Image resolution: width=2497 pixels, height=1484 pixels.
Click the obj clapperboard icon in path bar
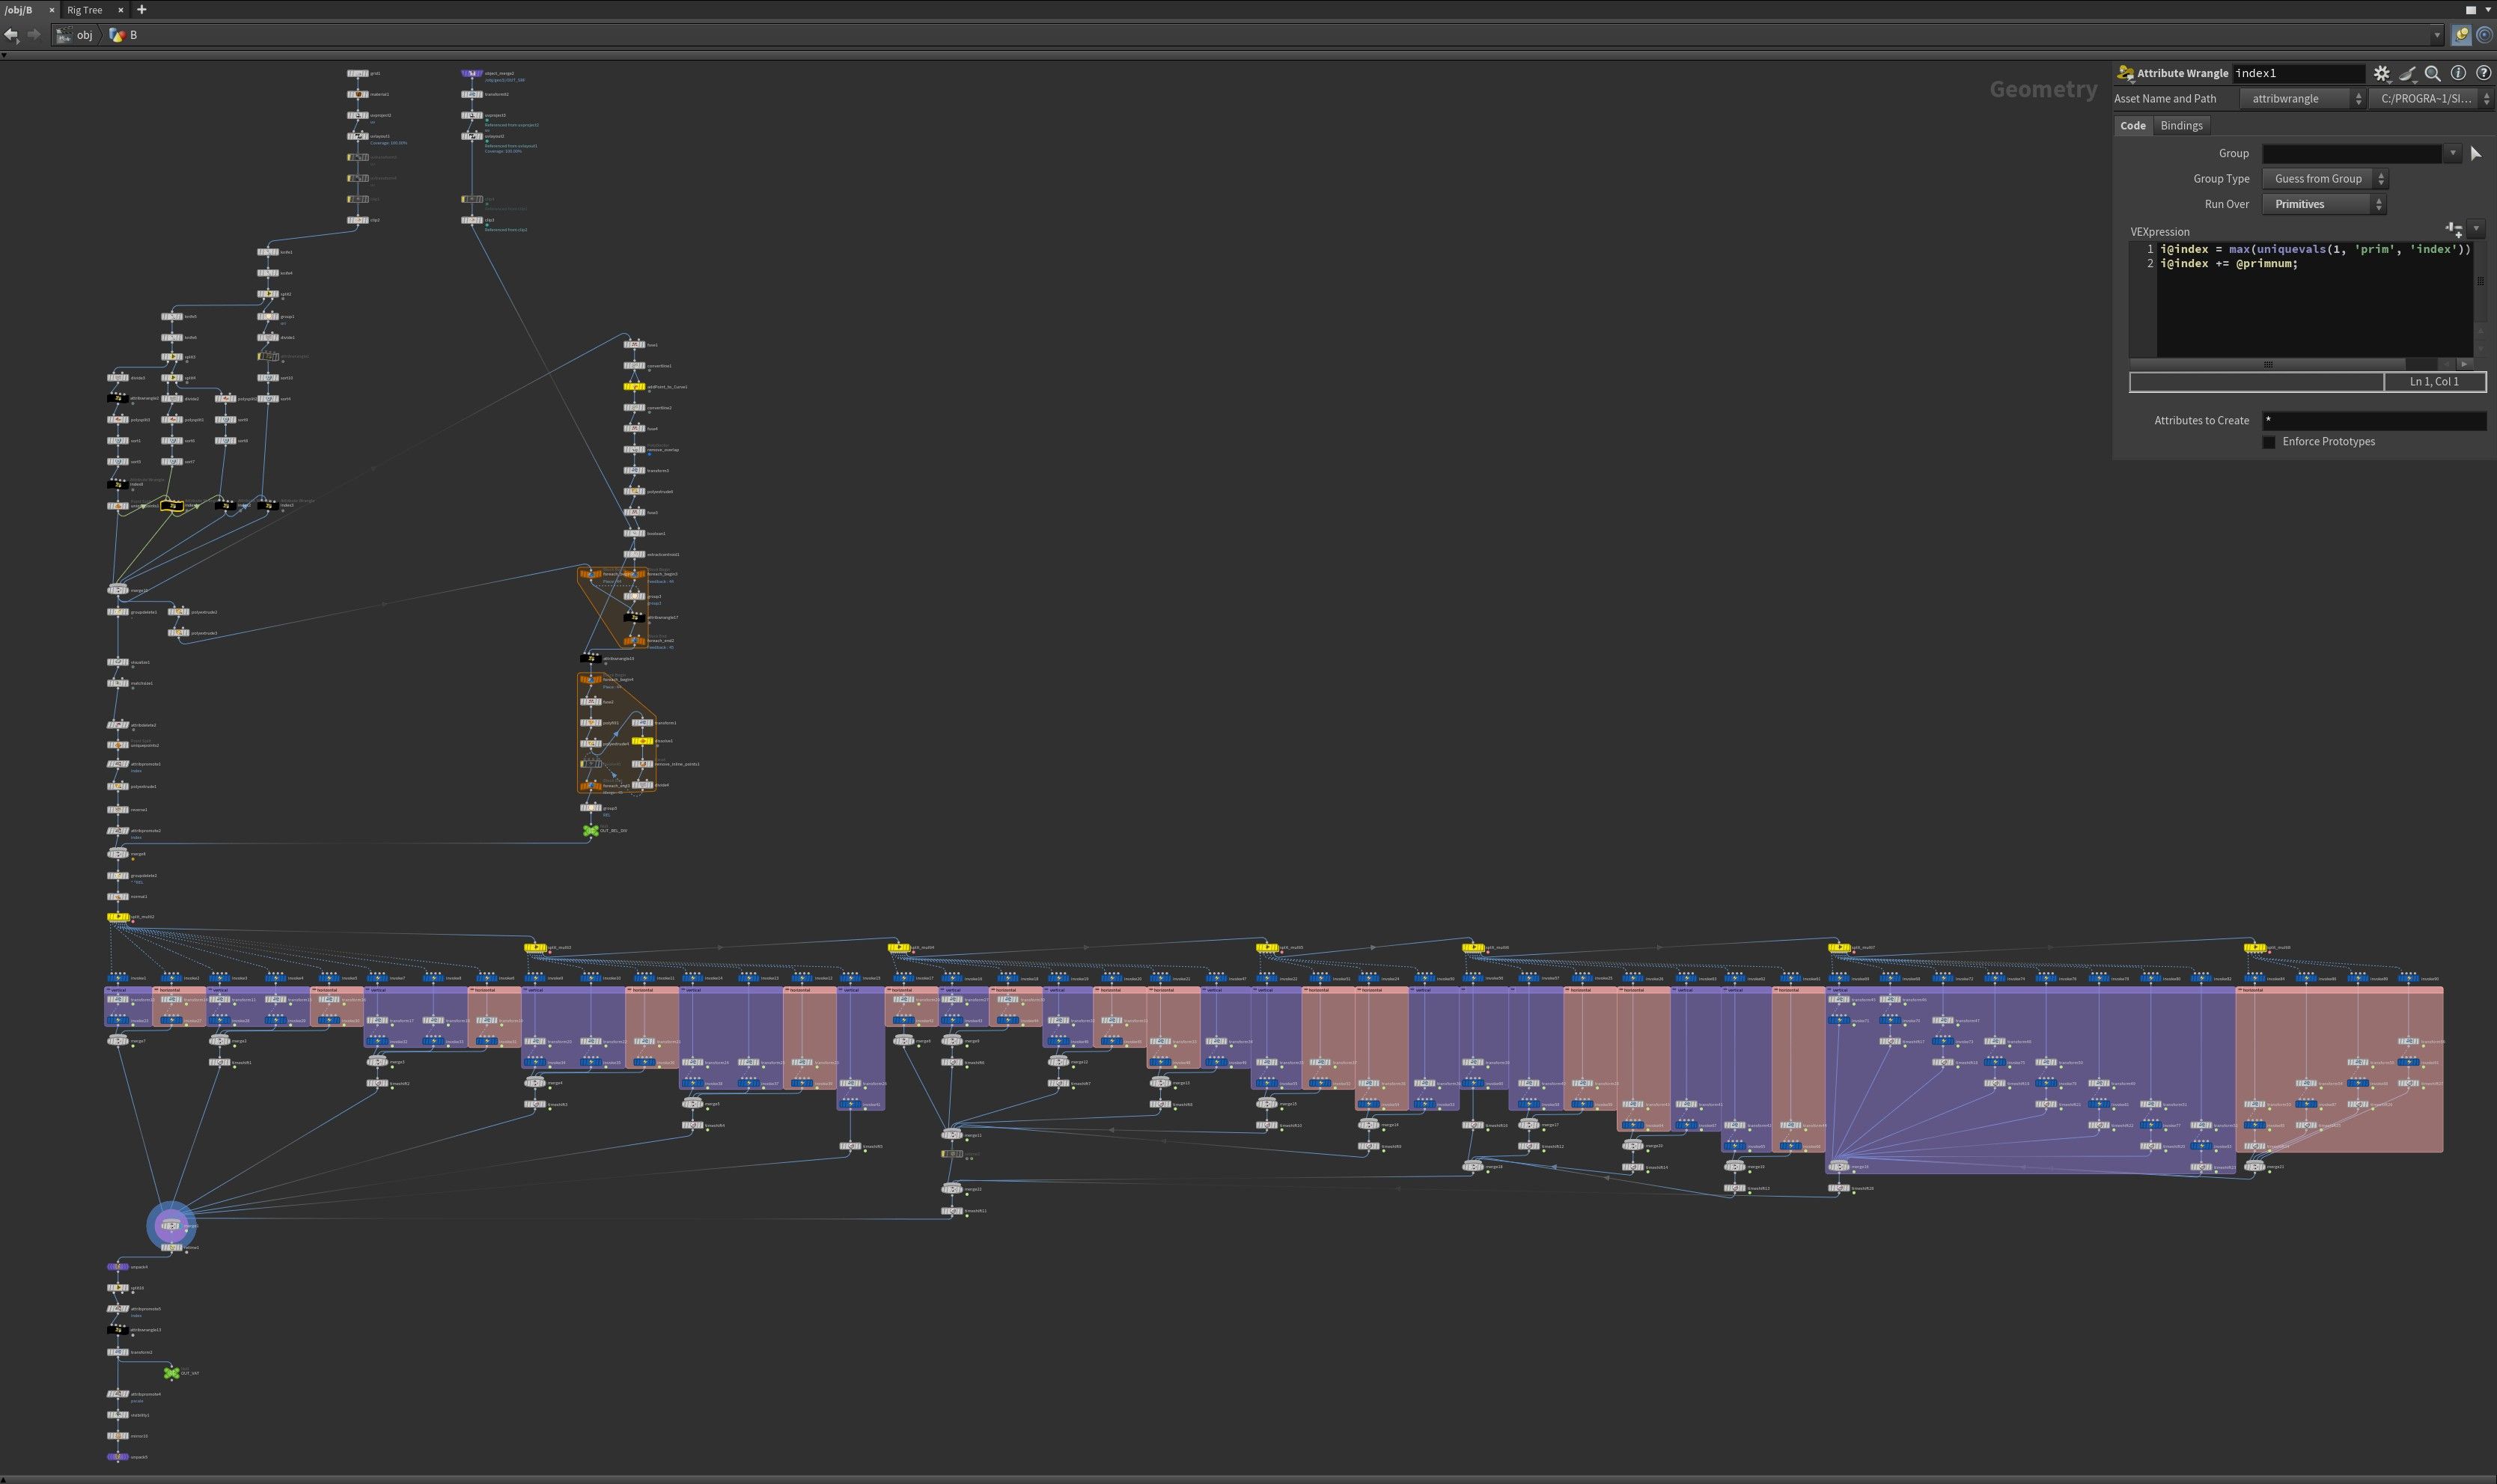point(64,35)
